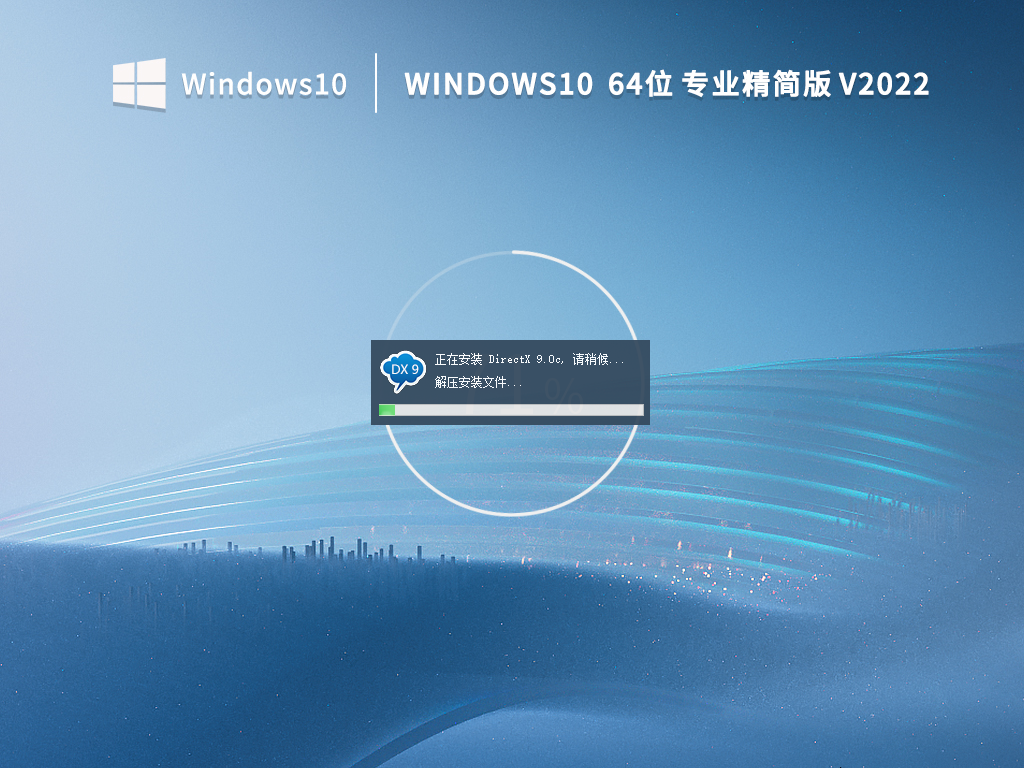Click the text '正在安装 DirectX 9.0c, 请稍候...'
1024x768 pixels.
pyautogui.click(x=530, y=359)
